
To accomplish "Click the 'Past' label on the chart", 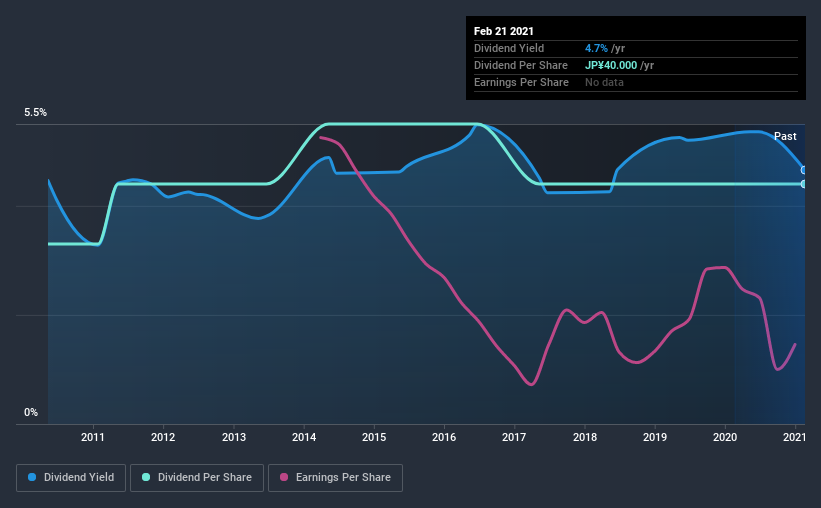I will pyautogui.click(x=785, y=136).
